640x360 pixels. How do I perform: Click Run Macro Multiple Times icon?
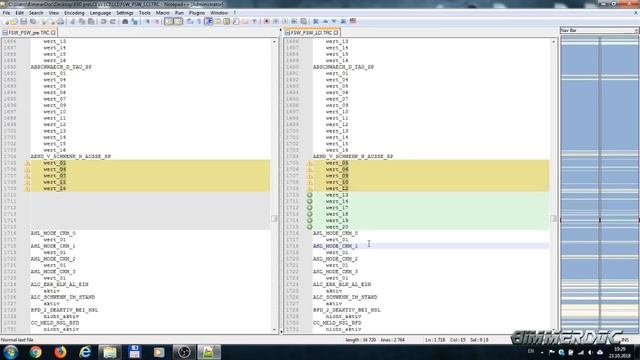pos(294,21)
